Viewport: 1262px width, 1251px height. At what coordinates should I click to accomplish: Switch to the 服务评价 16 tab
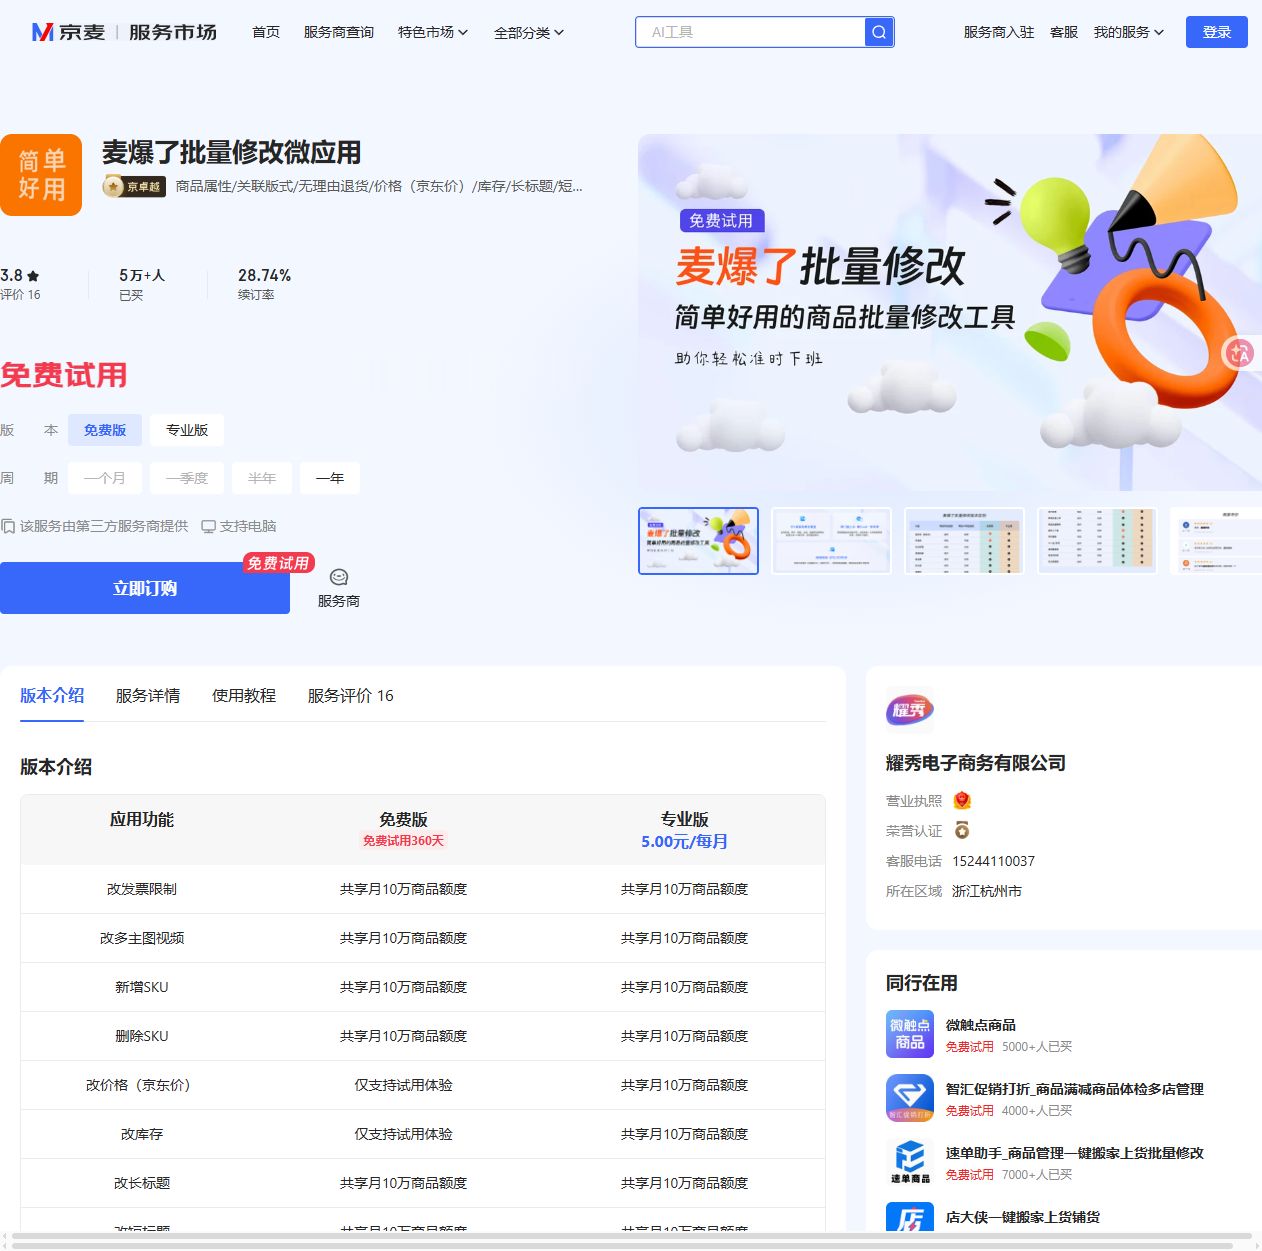351,696
